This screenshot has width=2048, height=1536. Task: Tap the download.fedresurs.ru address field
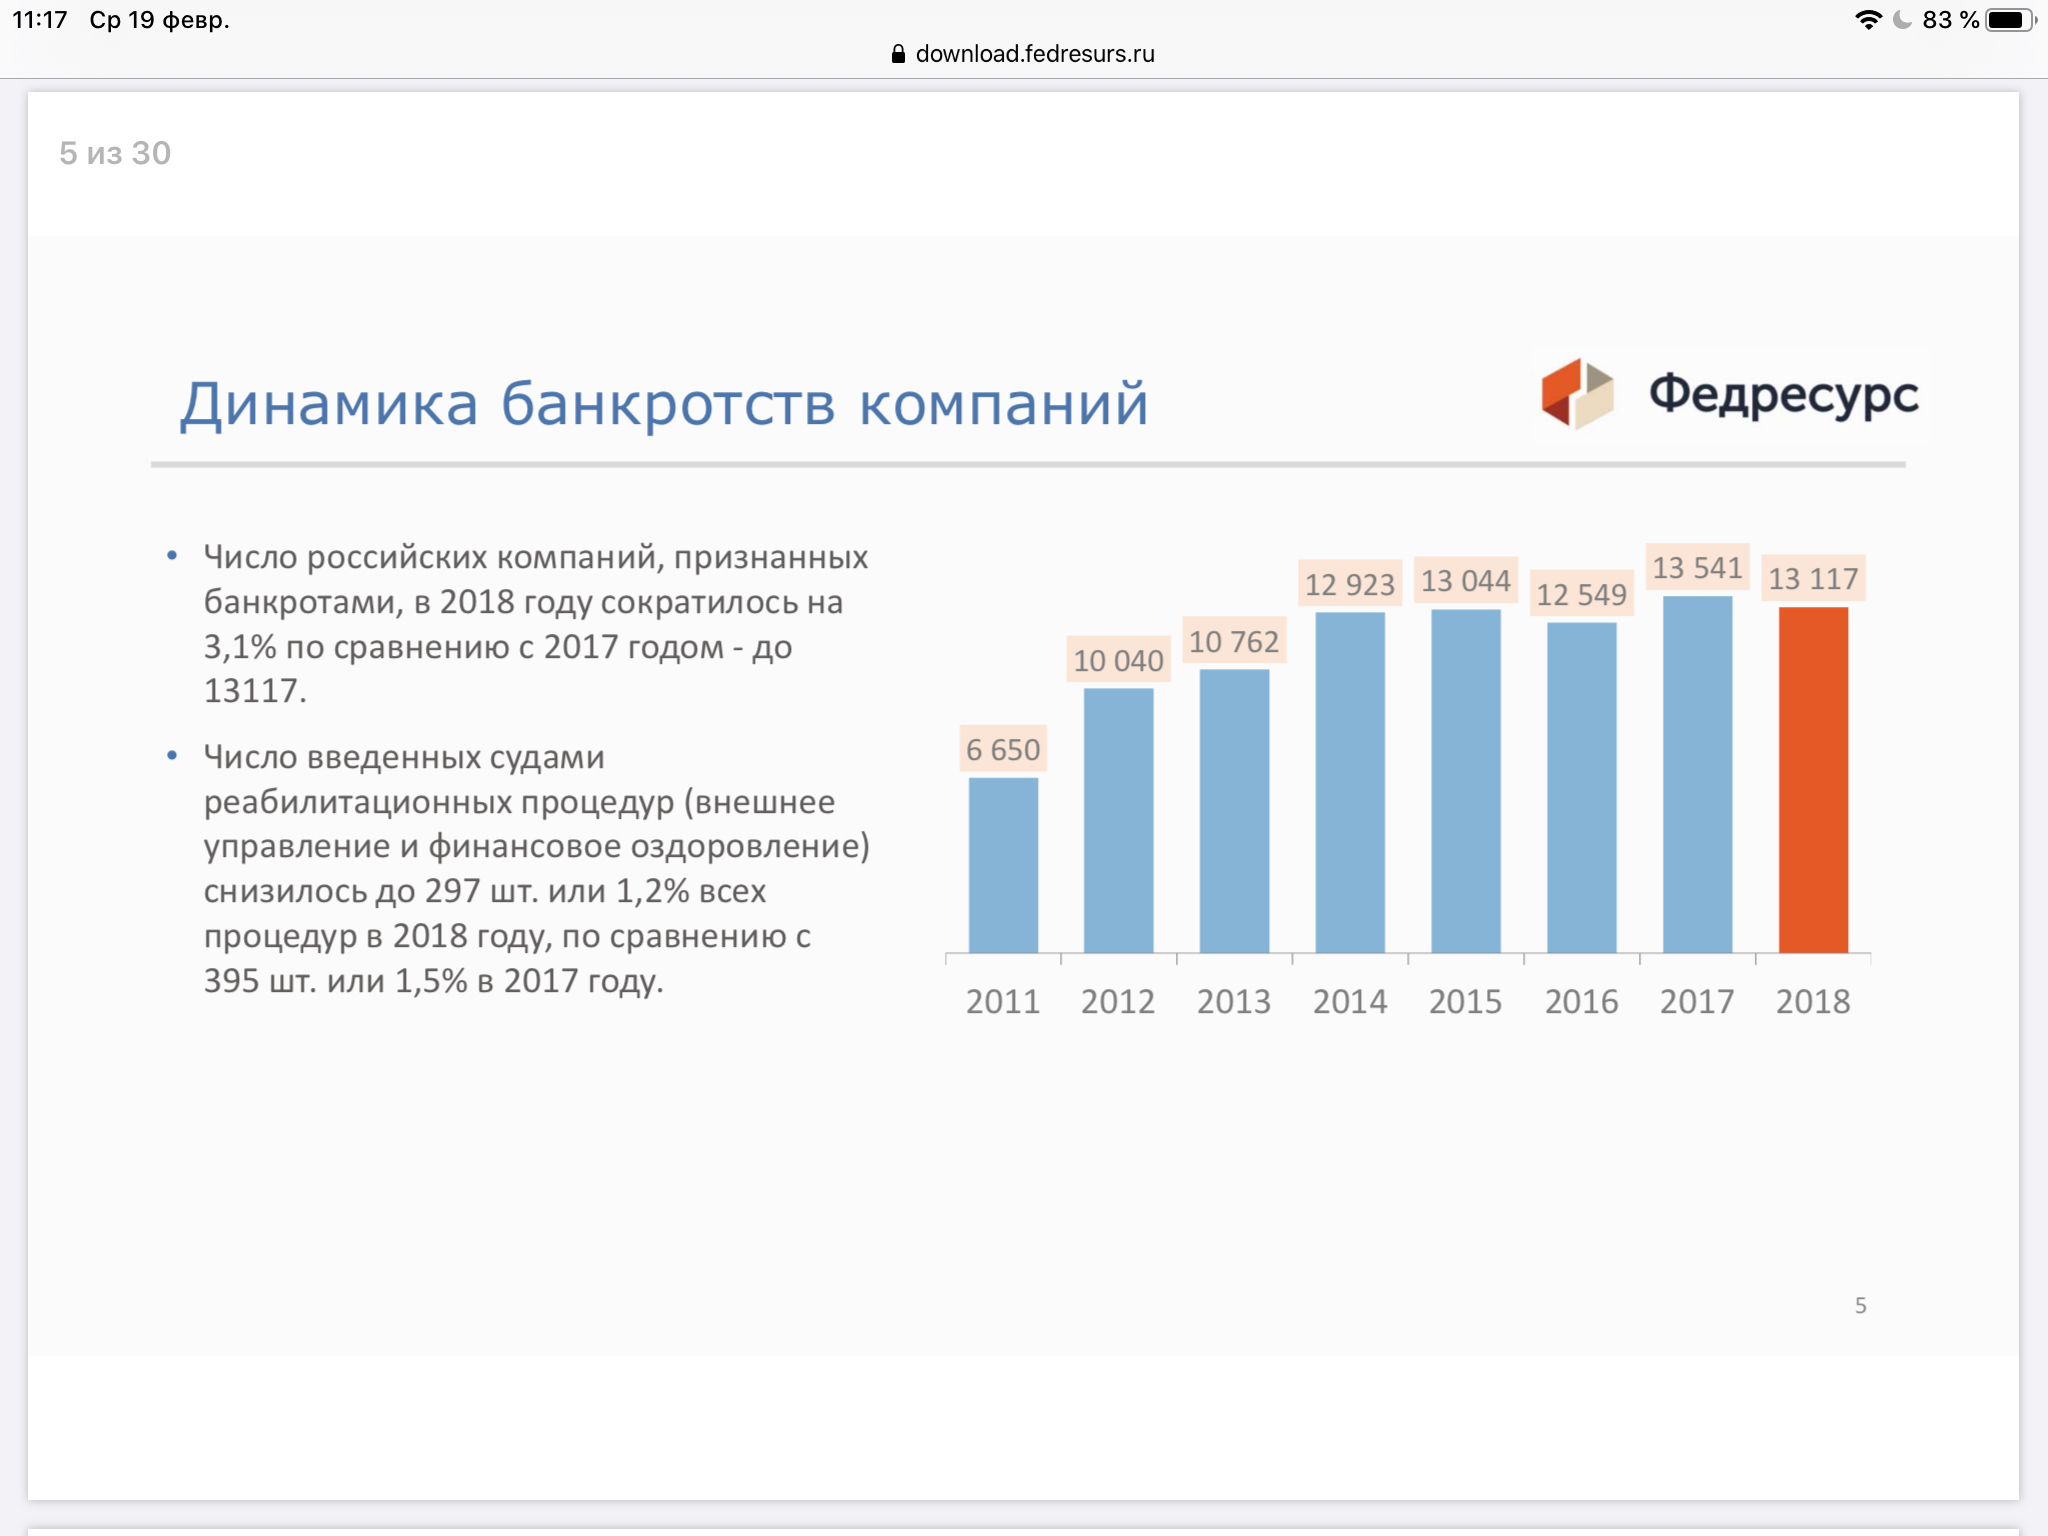click(1034, 54)
